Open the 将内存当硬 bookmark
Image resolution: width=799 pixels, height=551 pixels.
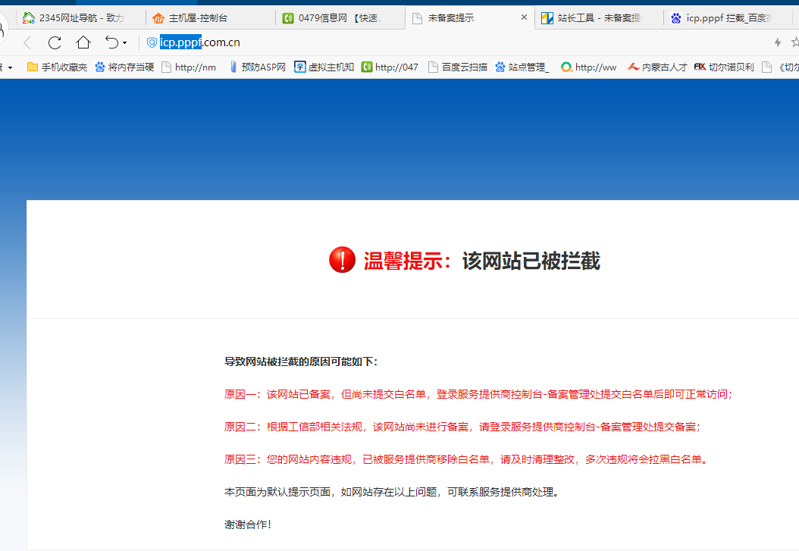[124, 67]
